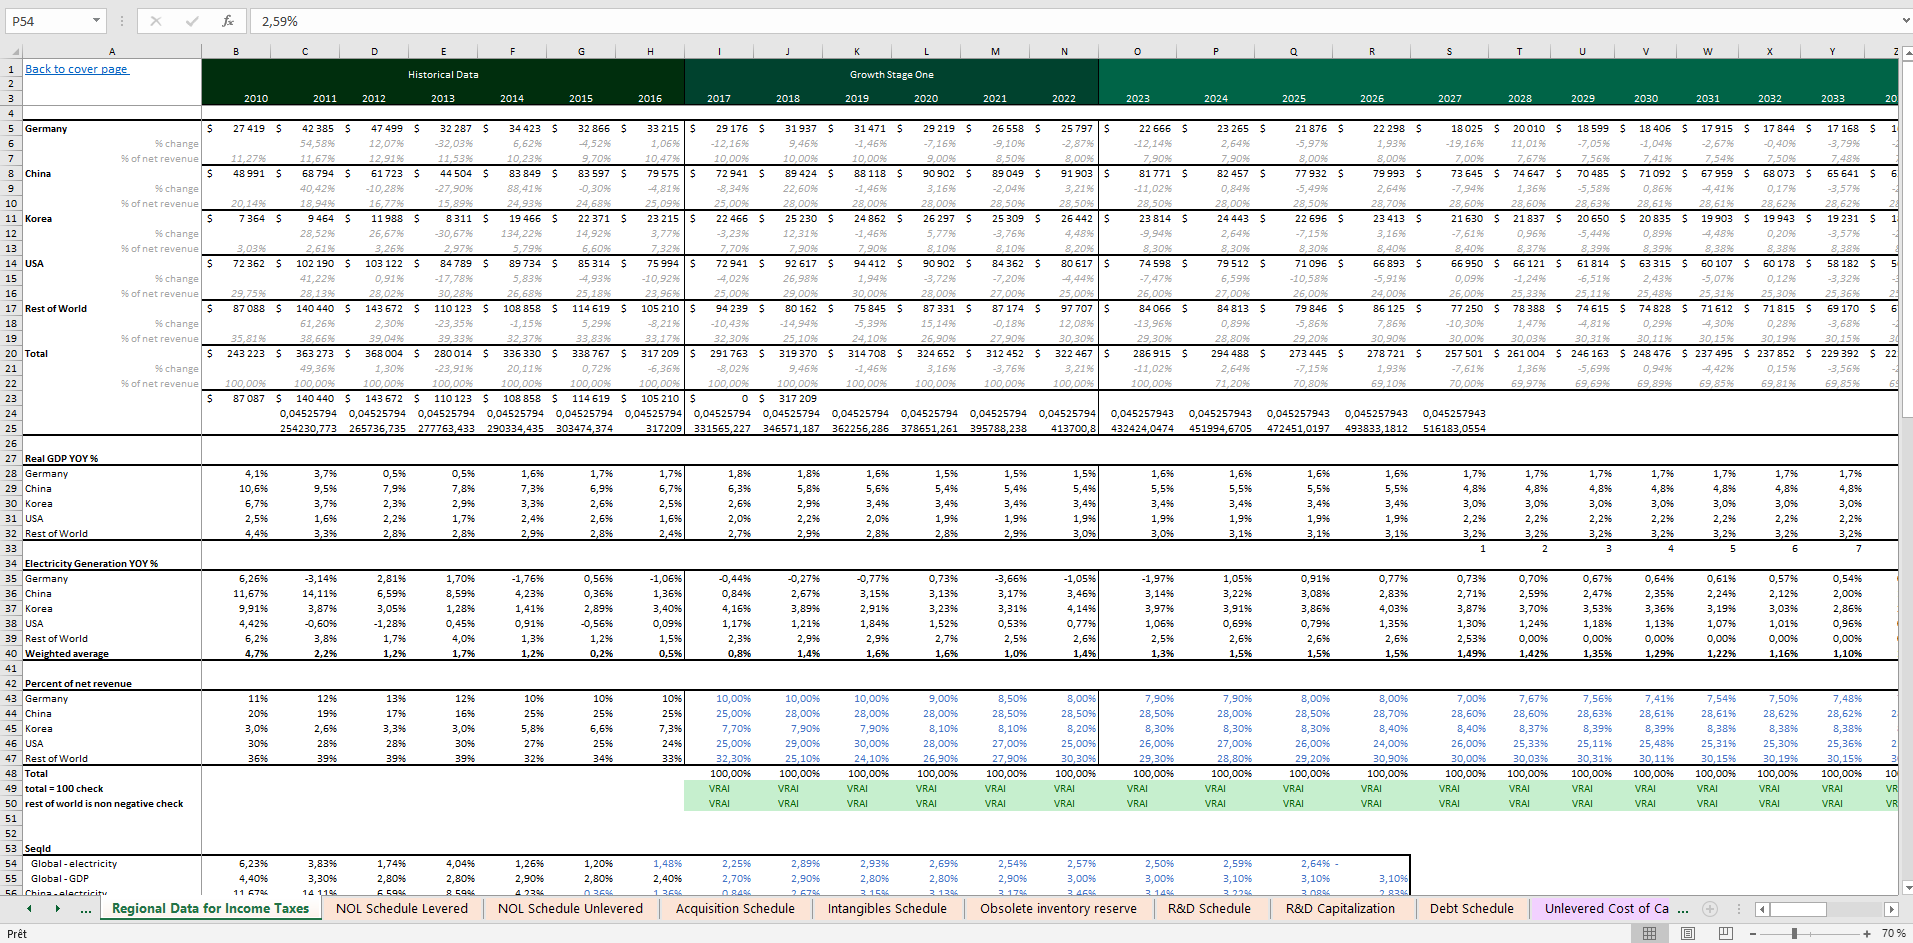Click the Electricity Generation YOY % heading
The height and width of the screenshot is (943, 1913).
pos(91,564)
